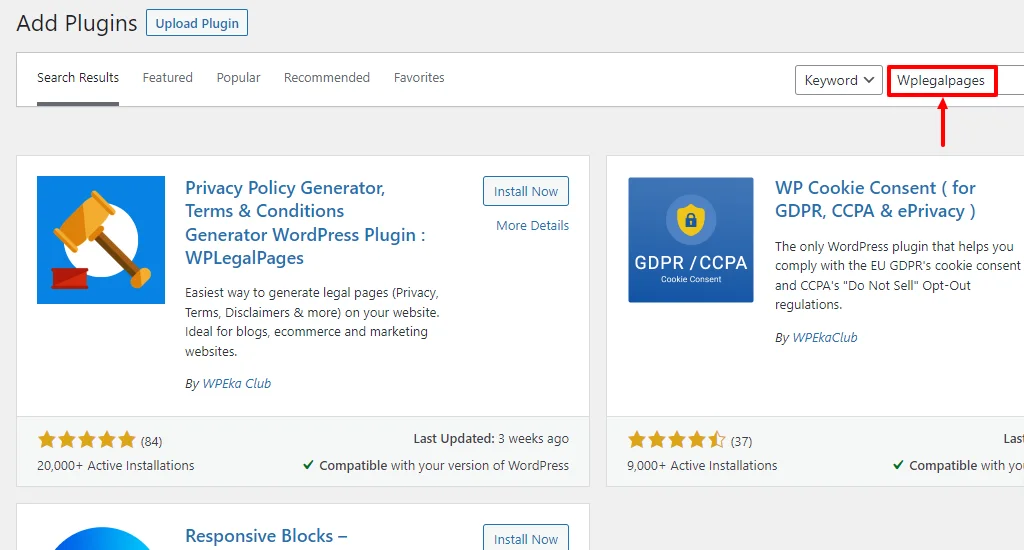This screenshot has height=550, width=1024.
Task: Click the star rating of WP Cookie Consent
Action: coord(677,440)
